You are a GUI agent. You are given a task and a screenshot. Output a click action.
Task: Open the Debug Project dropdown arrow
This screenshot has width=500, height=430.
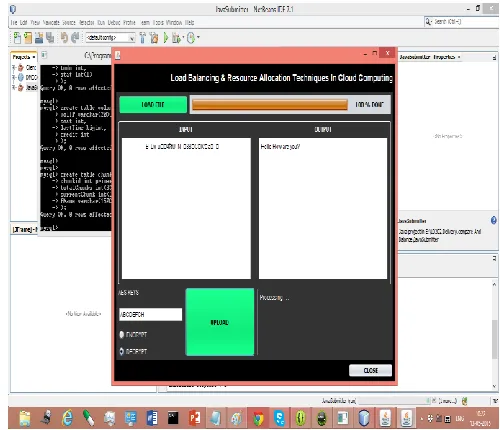coord(183,38)
